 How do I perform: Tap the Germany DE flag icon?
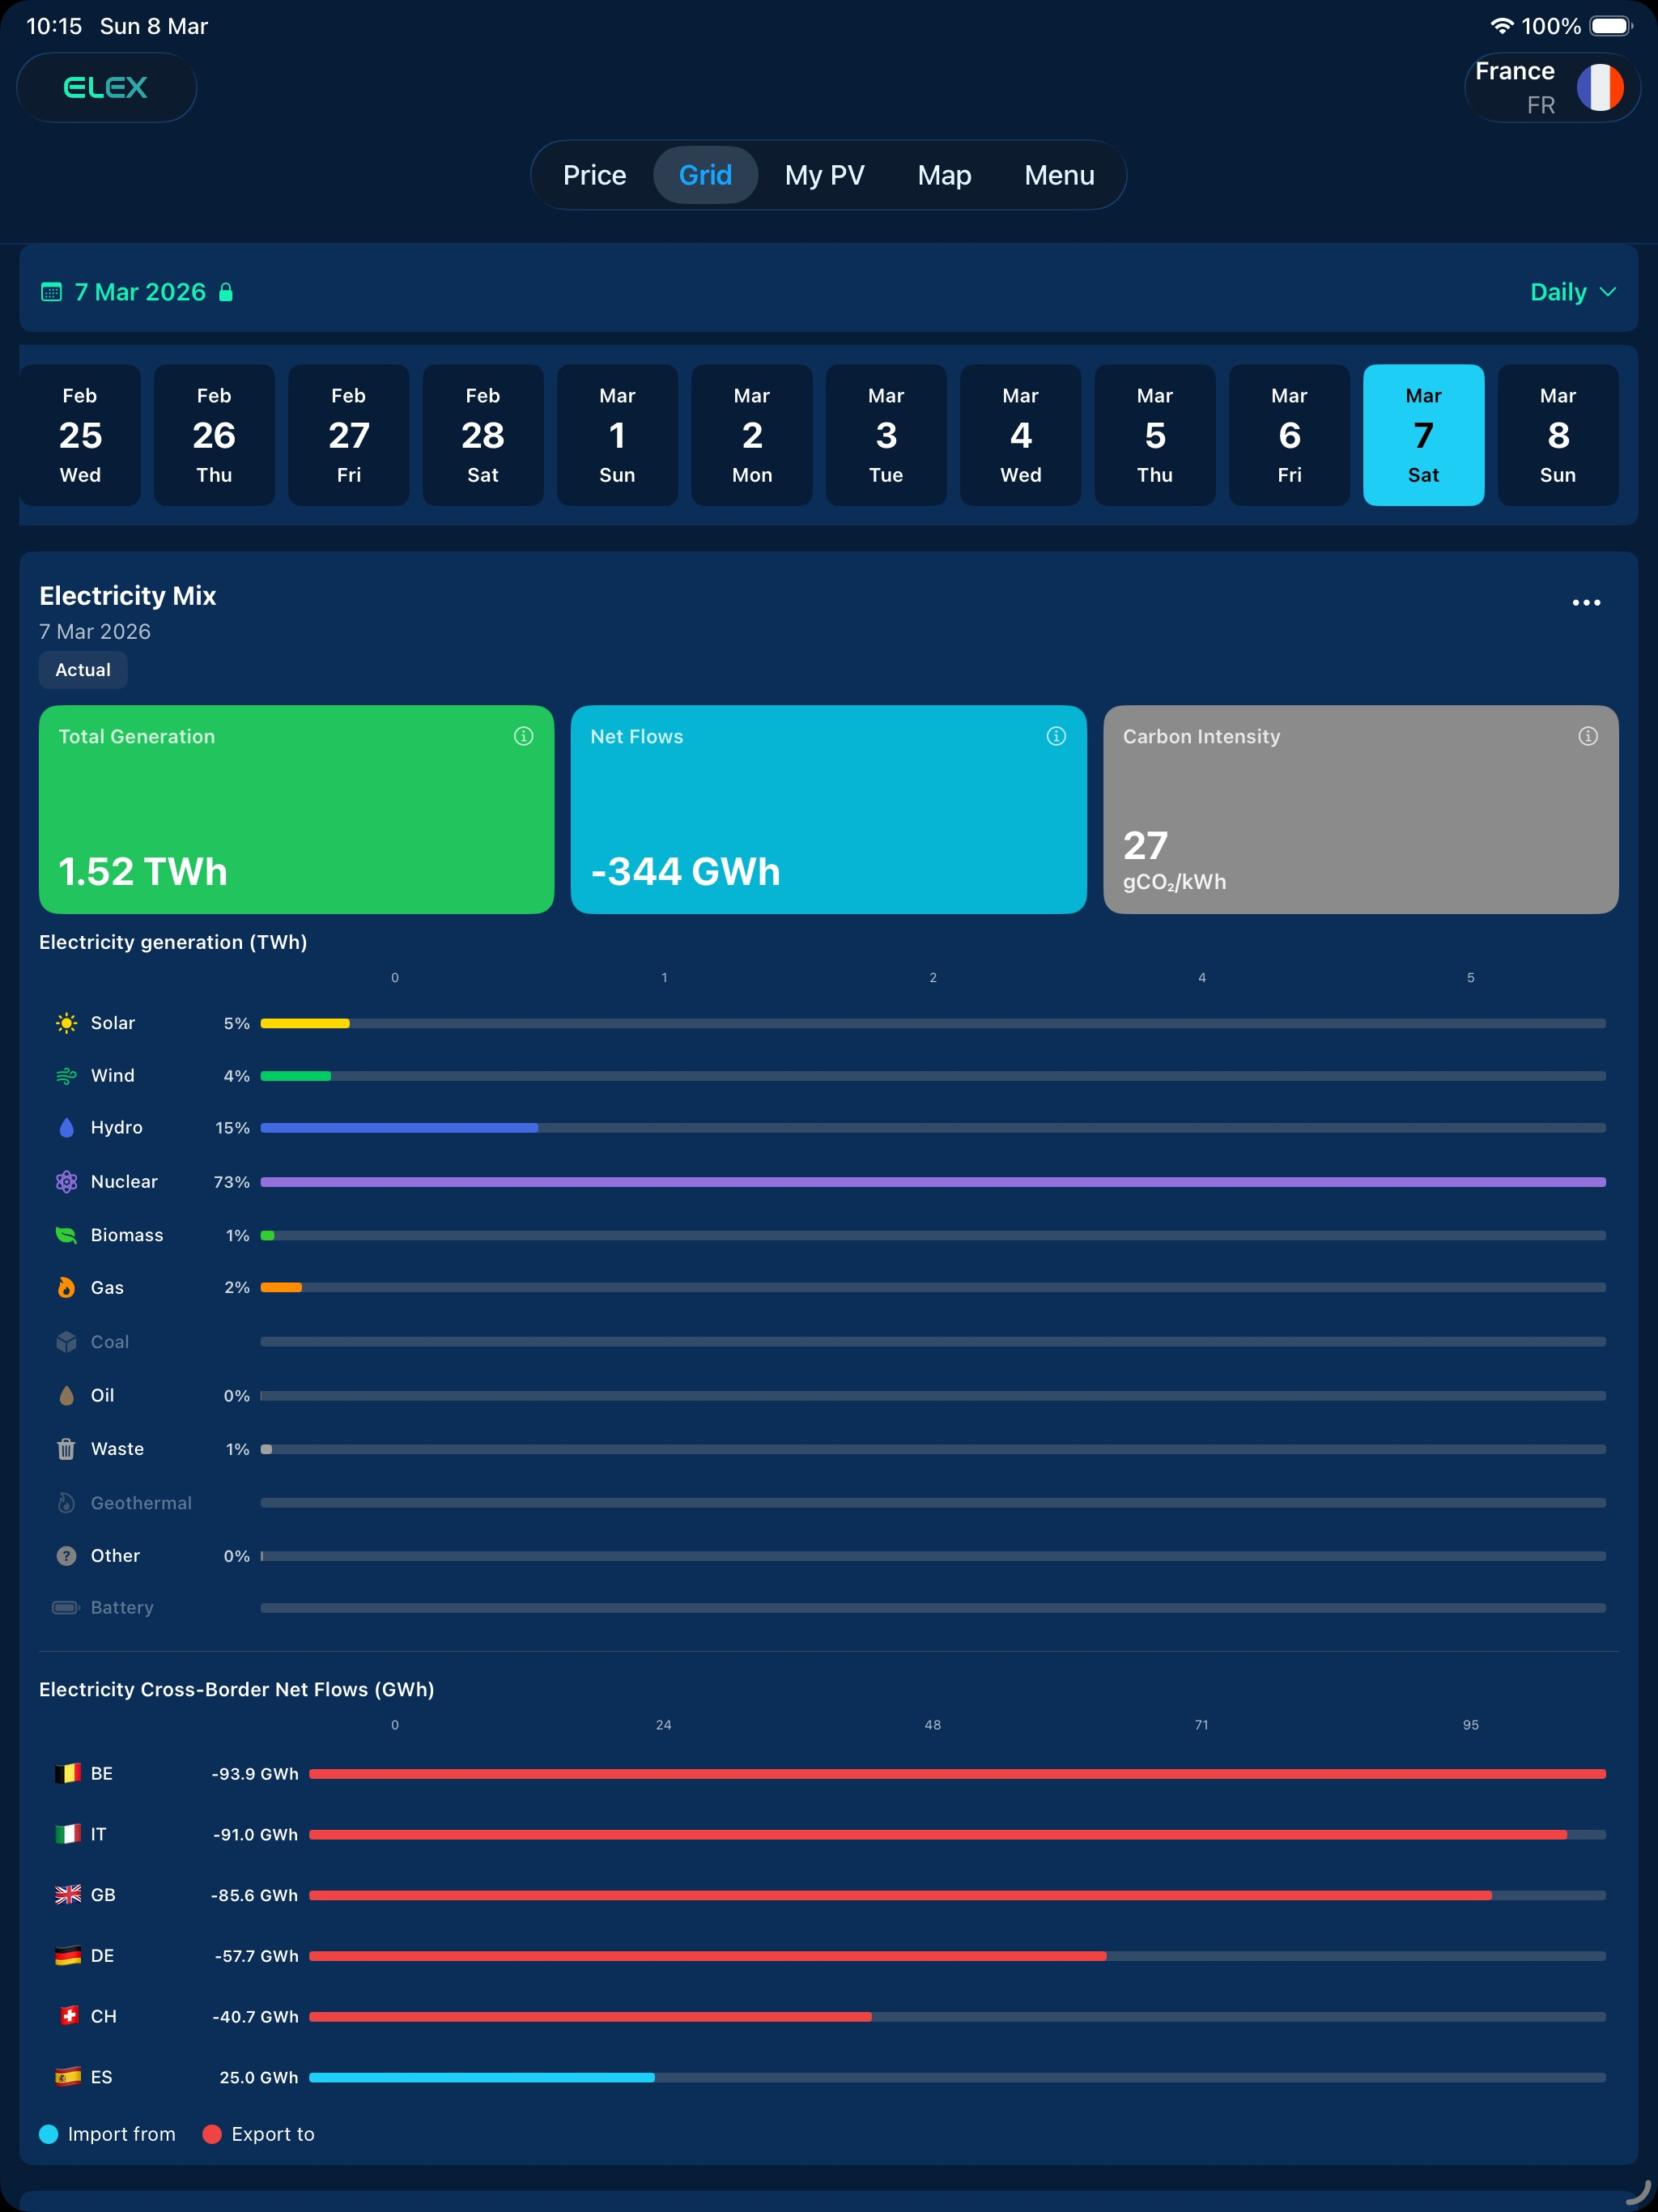[x=67, y=1956]
